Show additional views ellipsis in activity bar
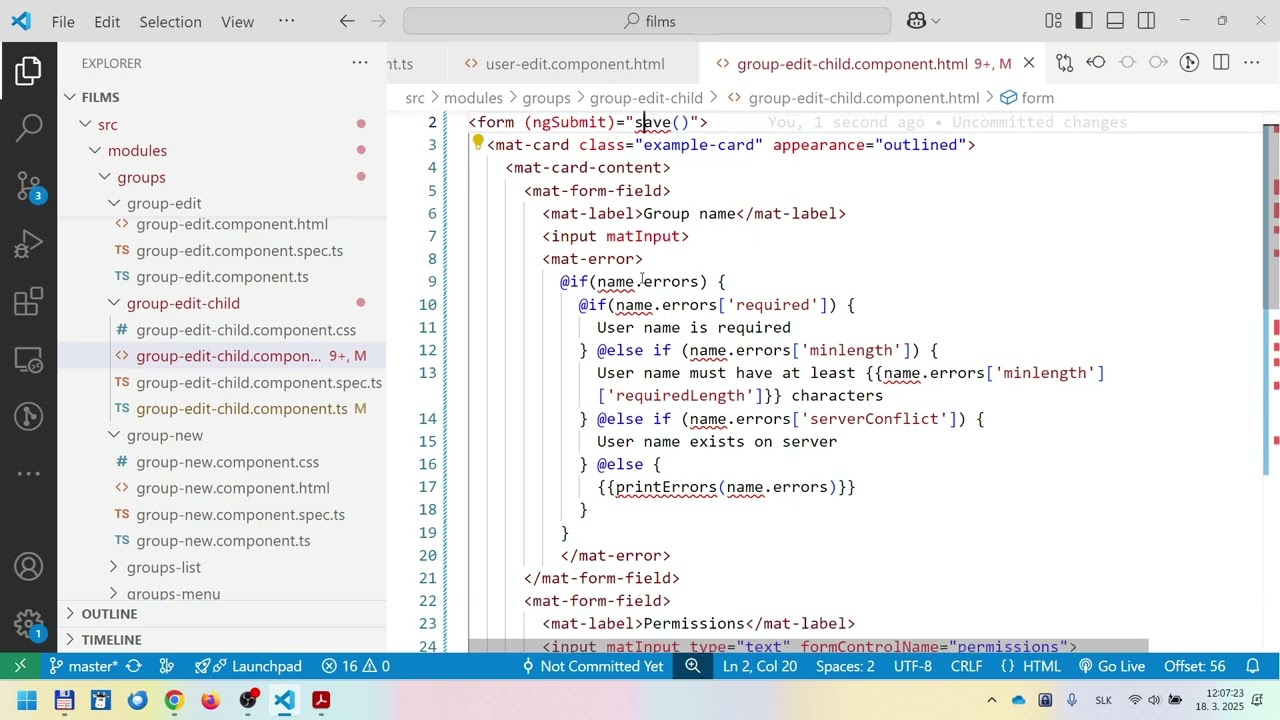Screen dimensions: 1280x720 point(29,473)
